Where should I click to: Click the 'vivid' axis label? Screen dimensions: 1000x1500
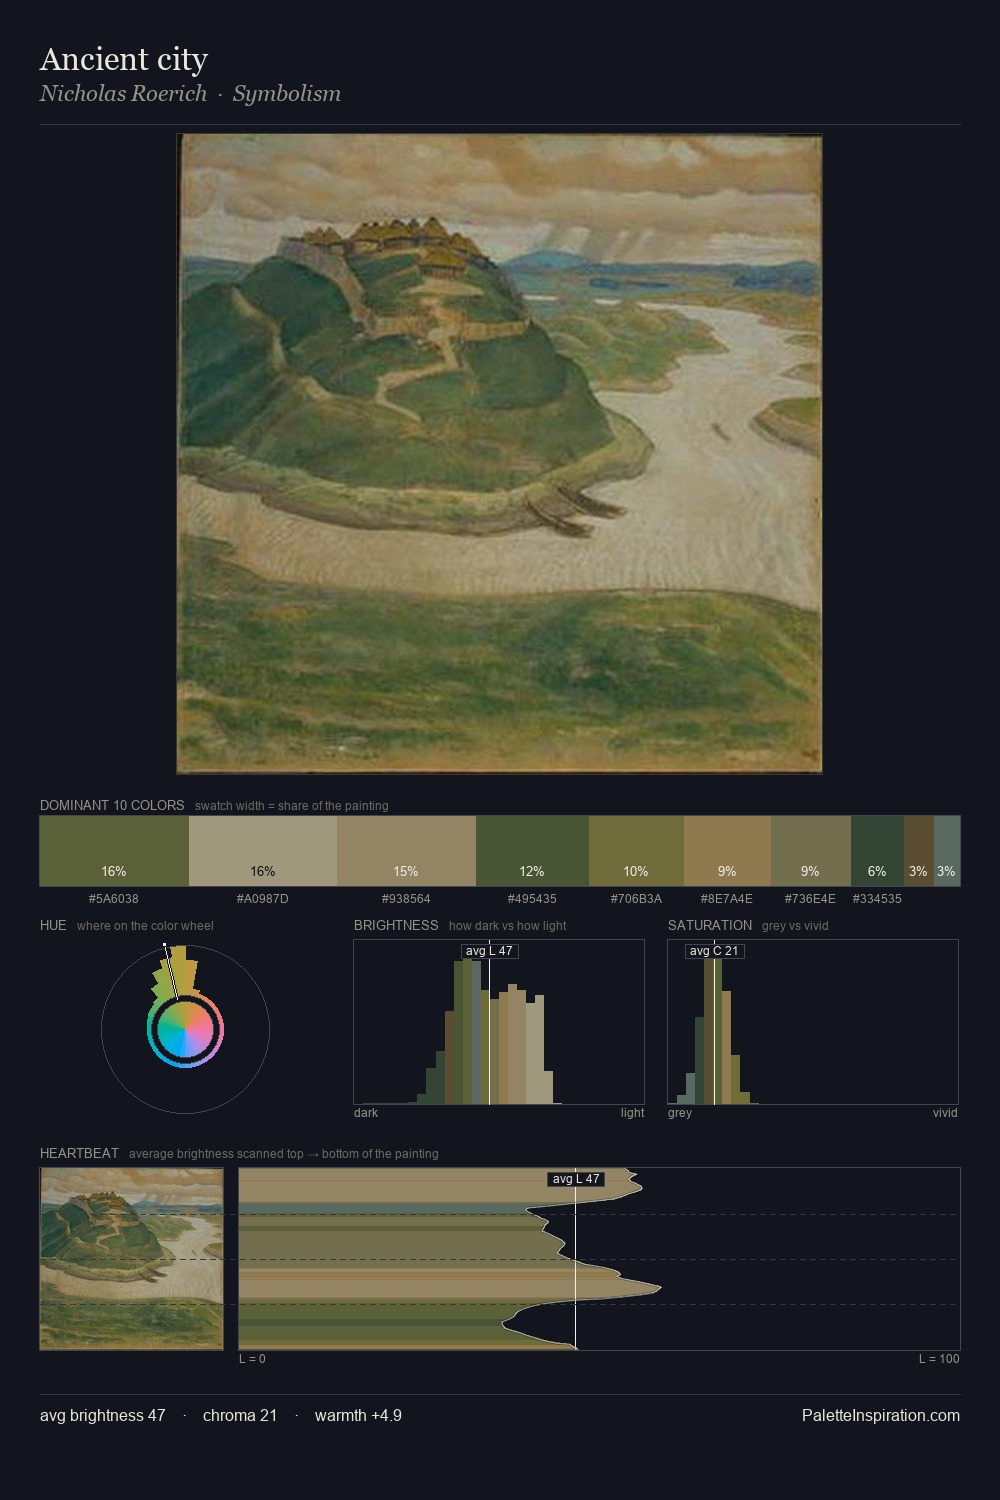(x=945, y=1113)
